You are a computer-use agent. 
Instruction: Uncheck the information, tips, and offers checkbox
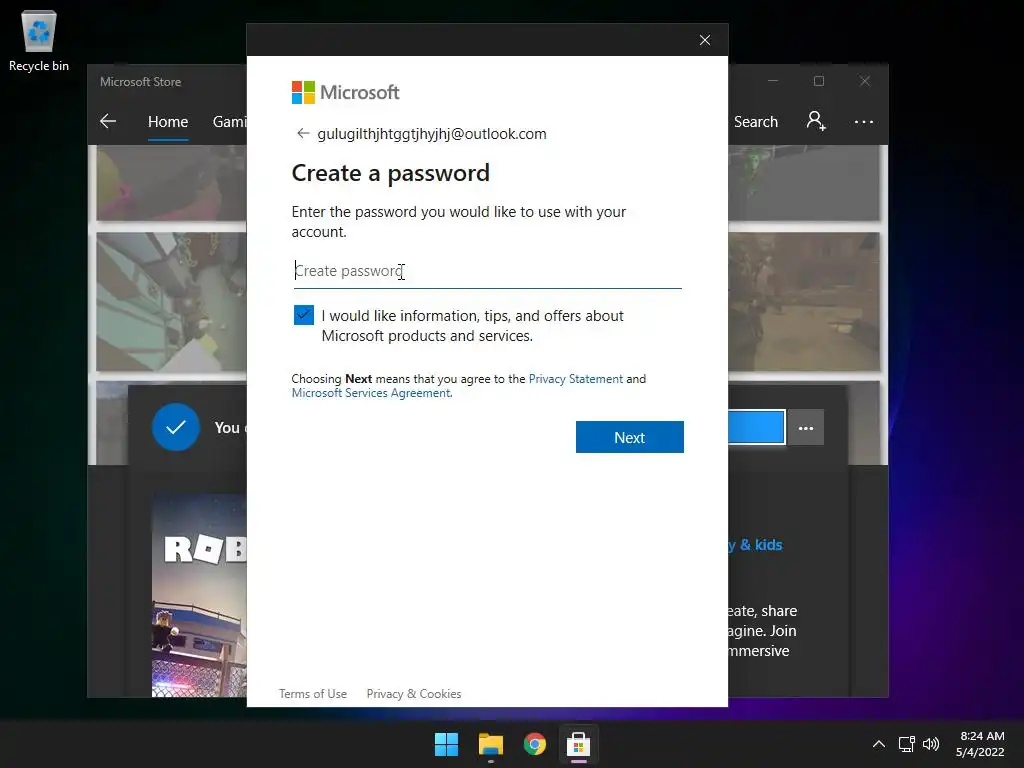(x=304, y=315)
